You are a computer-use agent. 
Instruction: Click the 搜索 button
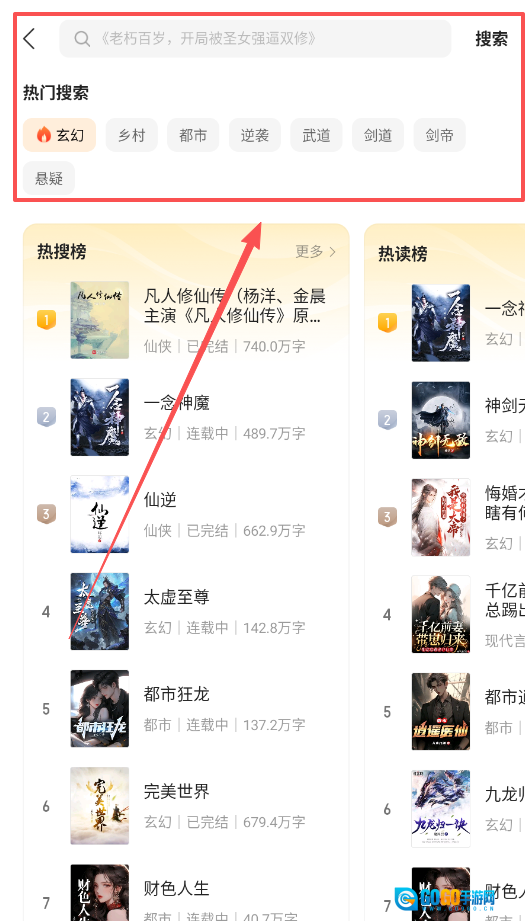click(x=492, y=39)
